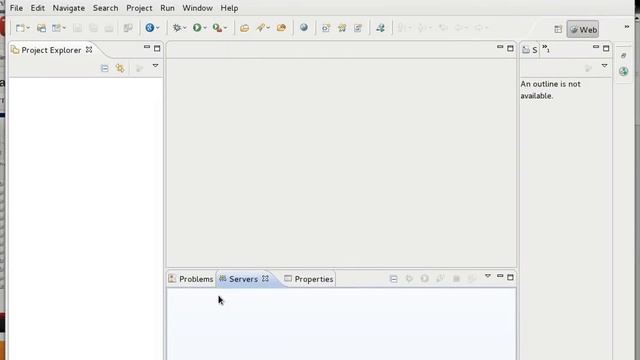Select the Properties tab

(309, 279)
